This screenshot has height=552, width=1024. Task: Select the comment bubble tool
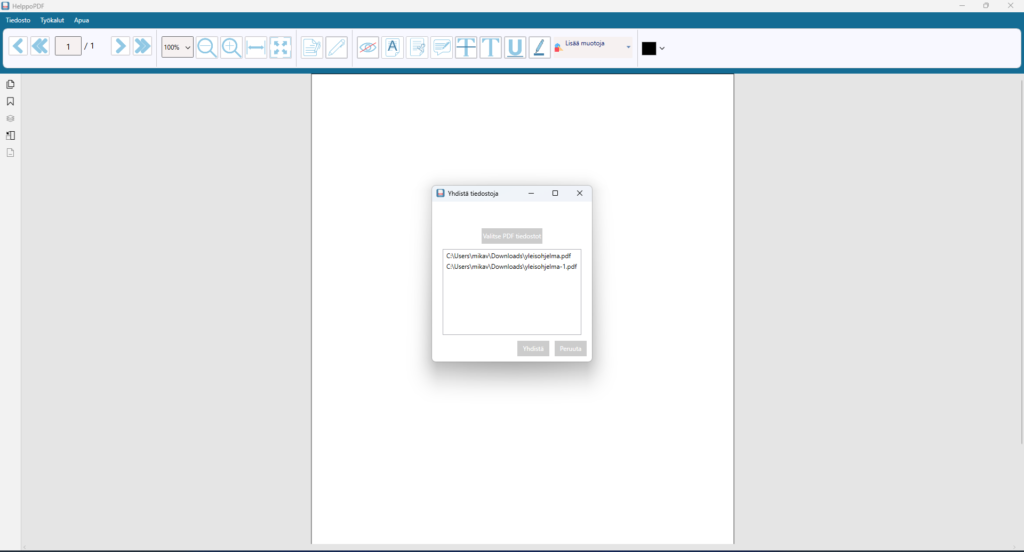441,48
